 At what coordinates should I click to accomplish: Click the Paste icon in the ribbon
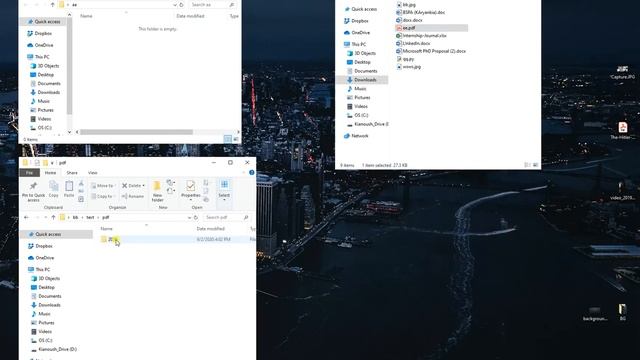(69, 189)
